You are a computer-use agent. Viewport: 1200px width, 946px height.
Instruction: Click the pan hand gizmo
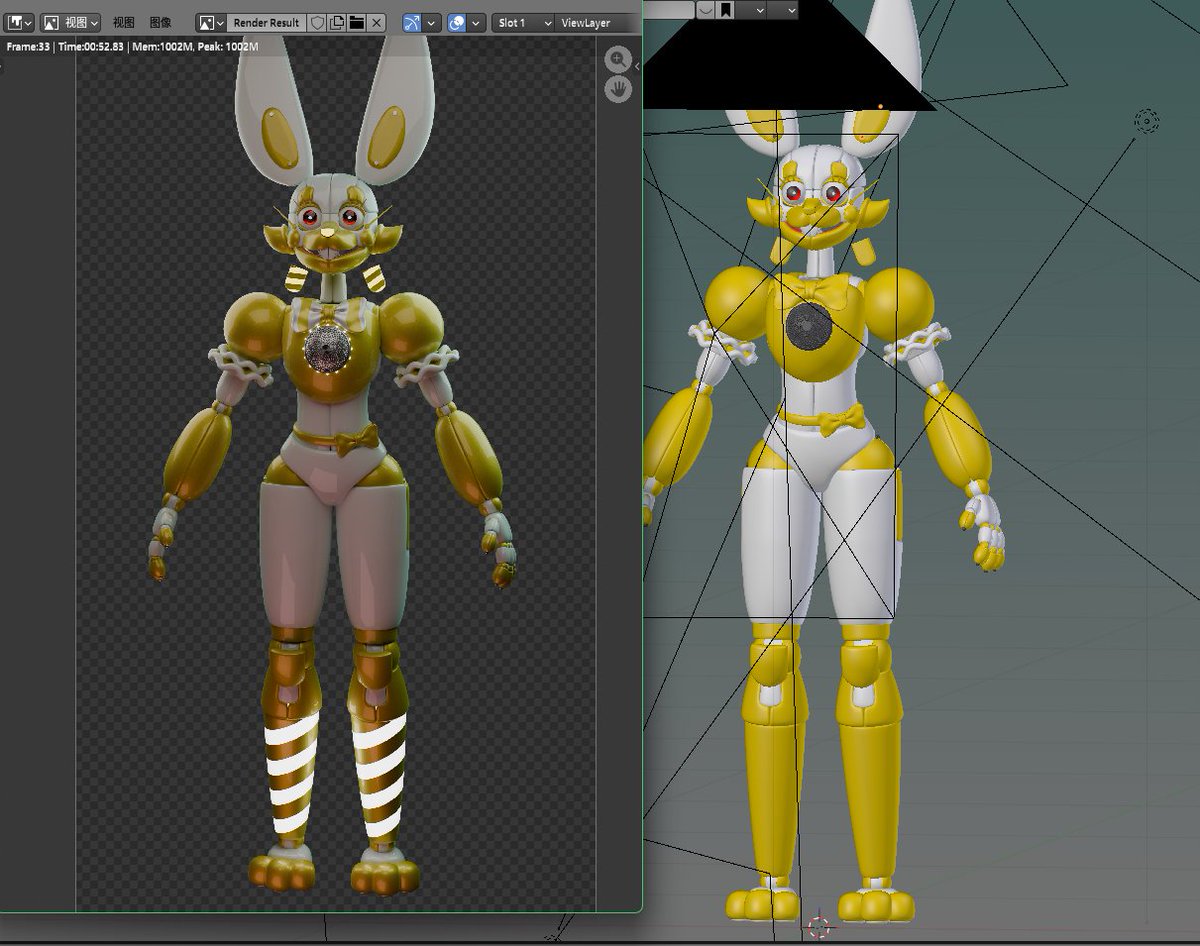coord(619,89)
